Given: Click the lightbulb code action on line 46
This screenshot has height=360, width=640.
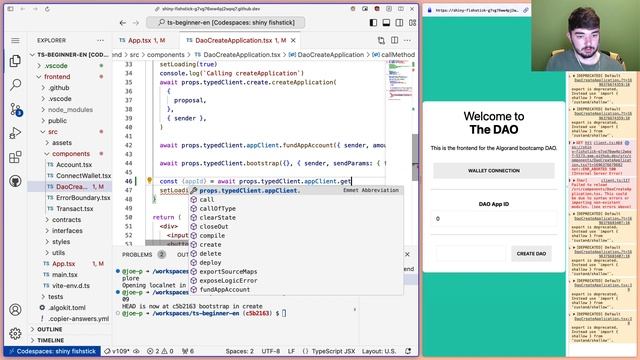Looking at the screenshot, I should (149, 180).
